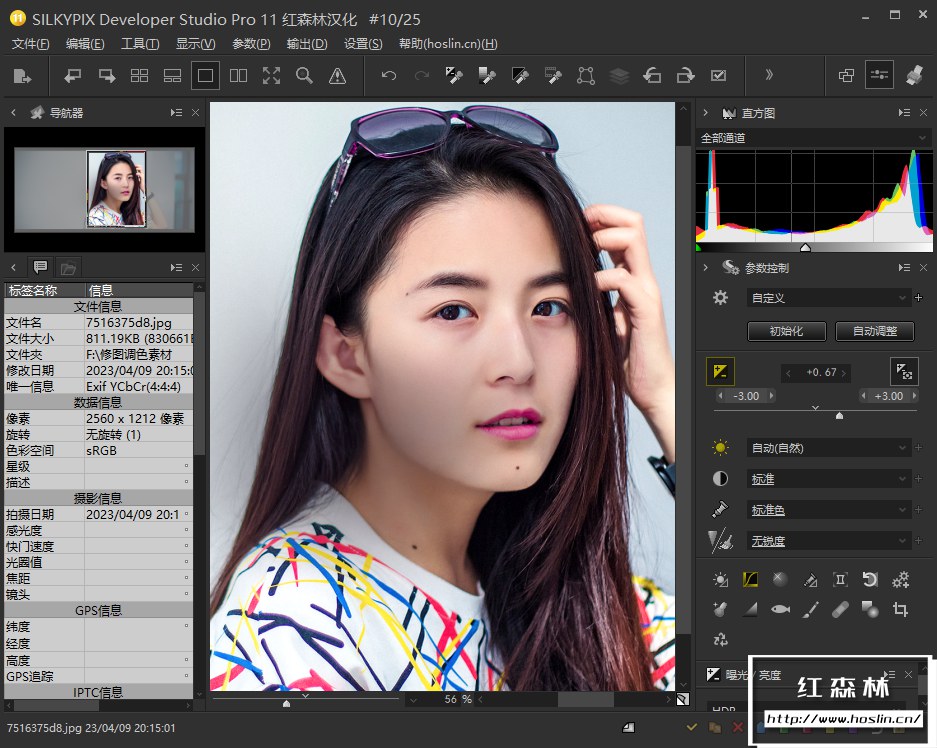Toggle the yellow exposure bias icon
This screenshot has height=748, width=937.
tap(721, 371)
